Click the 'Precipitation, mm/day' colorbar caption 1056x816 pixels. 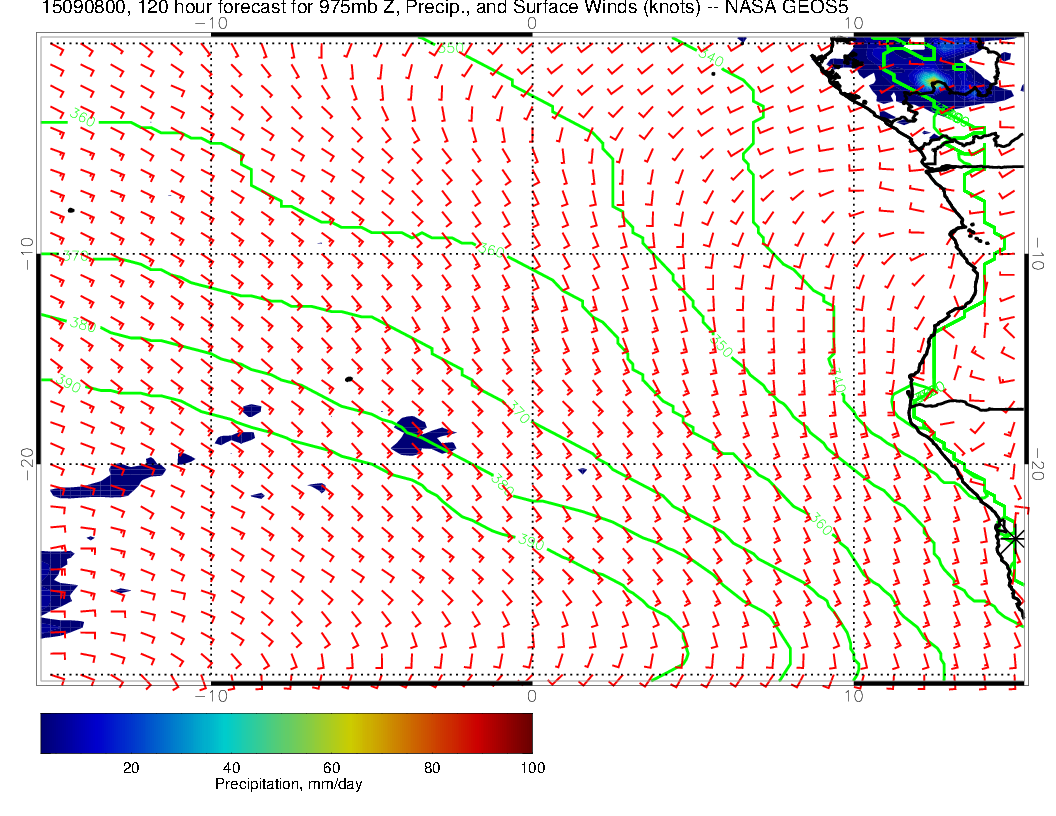(289, 785)
